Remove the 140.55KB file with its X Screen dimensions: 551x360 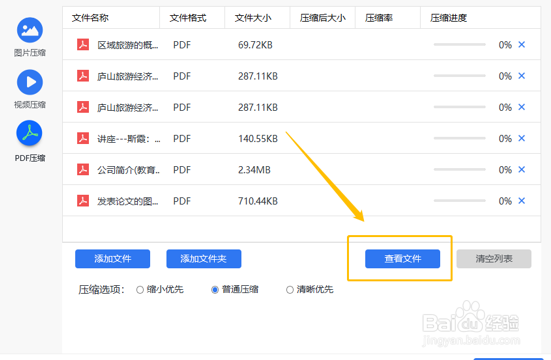click(x=522, y=138)
